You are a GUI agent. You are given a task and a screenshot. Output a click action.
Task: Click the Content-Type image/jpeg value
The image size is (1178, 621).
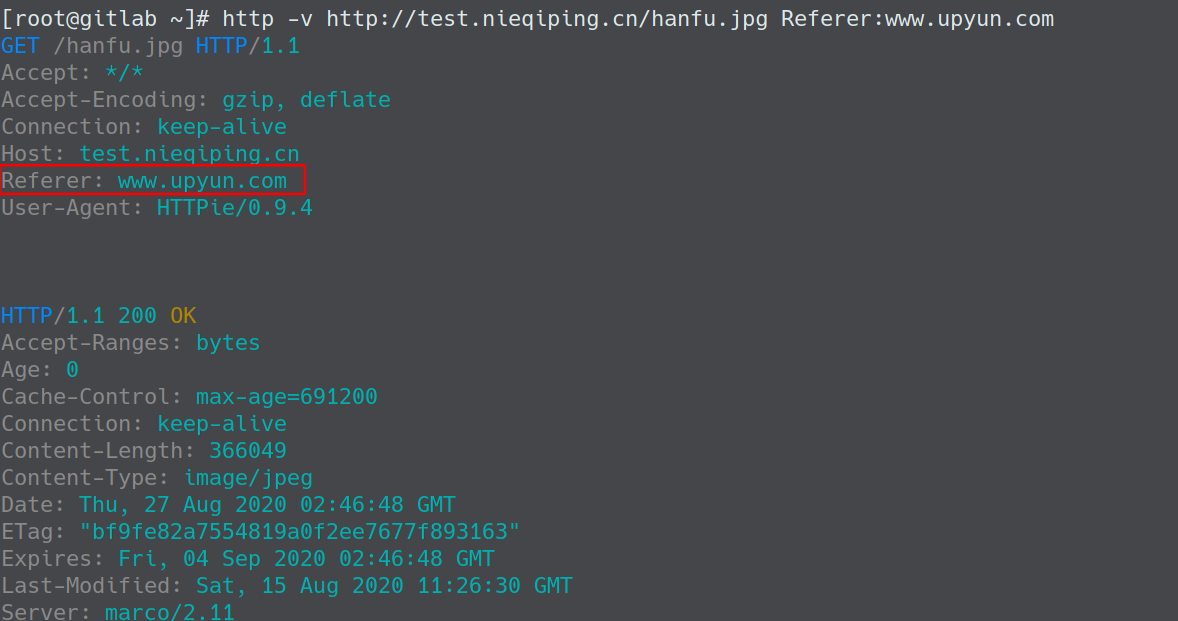[248, 478]
